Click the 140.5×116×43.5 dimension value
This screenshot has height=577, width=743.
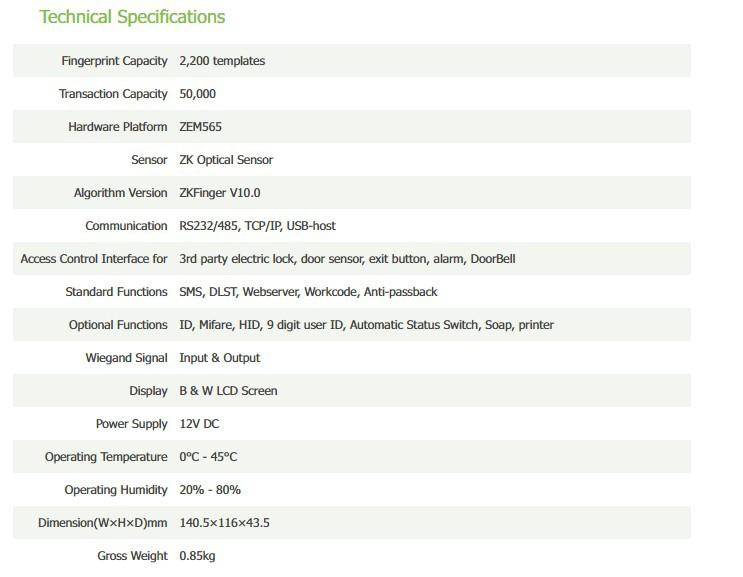224,523
